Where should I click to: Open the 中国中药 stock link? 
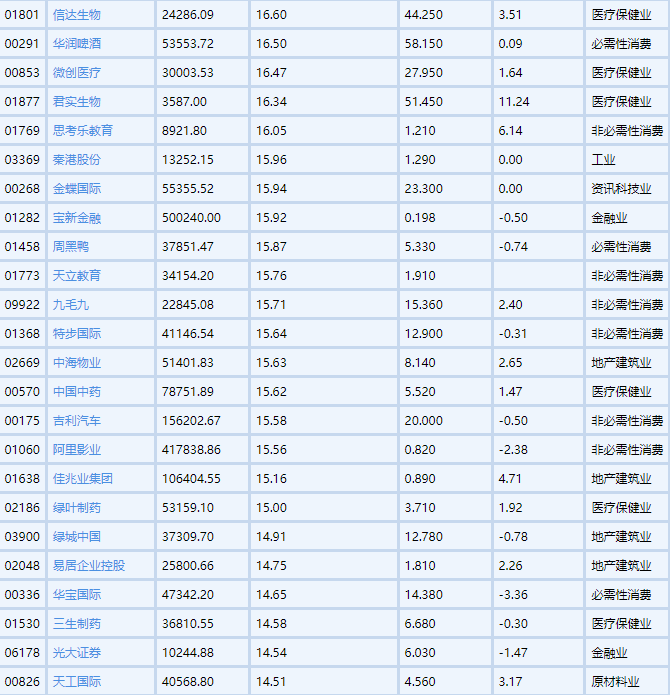point(77,392)
